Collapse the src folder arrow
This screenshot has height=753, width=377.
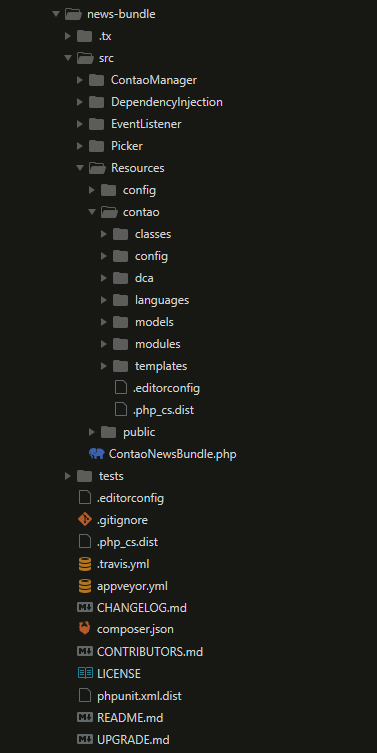pos(68,58)
